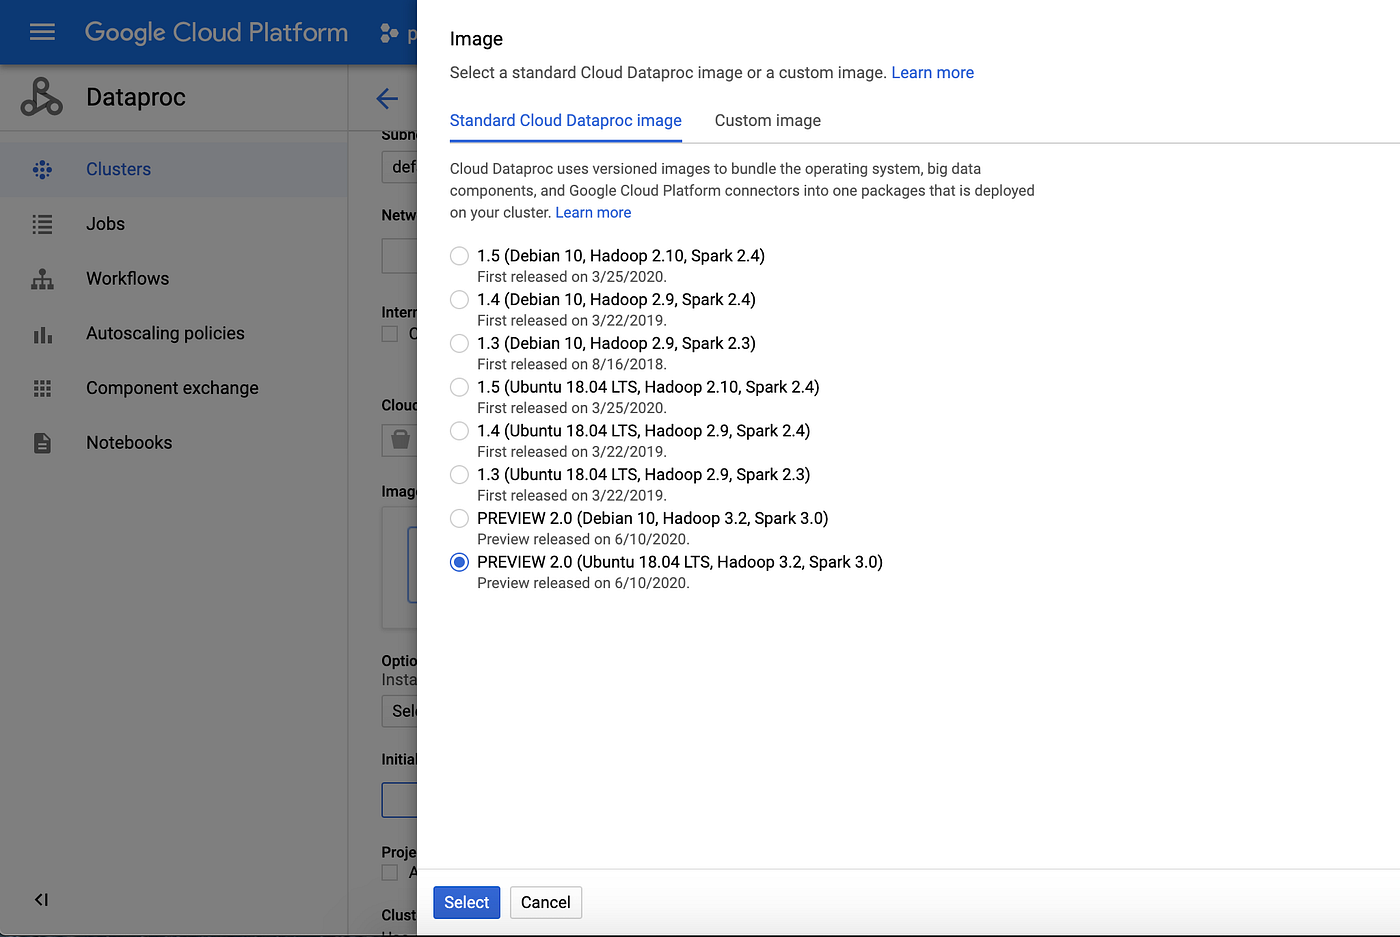Click the Select button to confirm image
Image resolution: width=1400 pixels, height=937 pixels.
466,902
